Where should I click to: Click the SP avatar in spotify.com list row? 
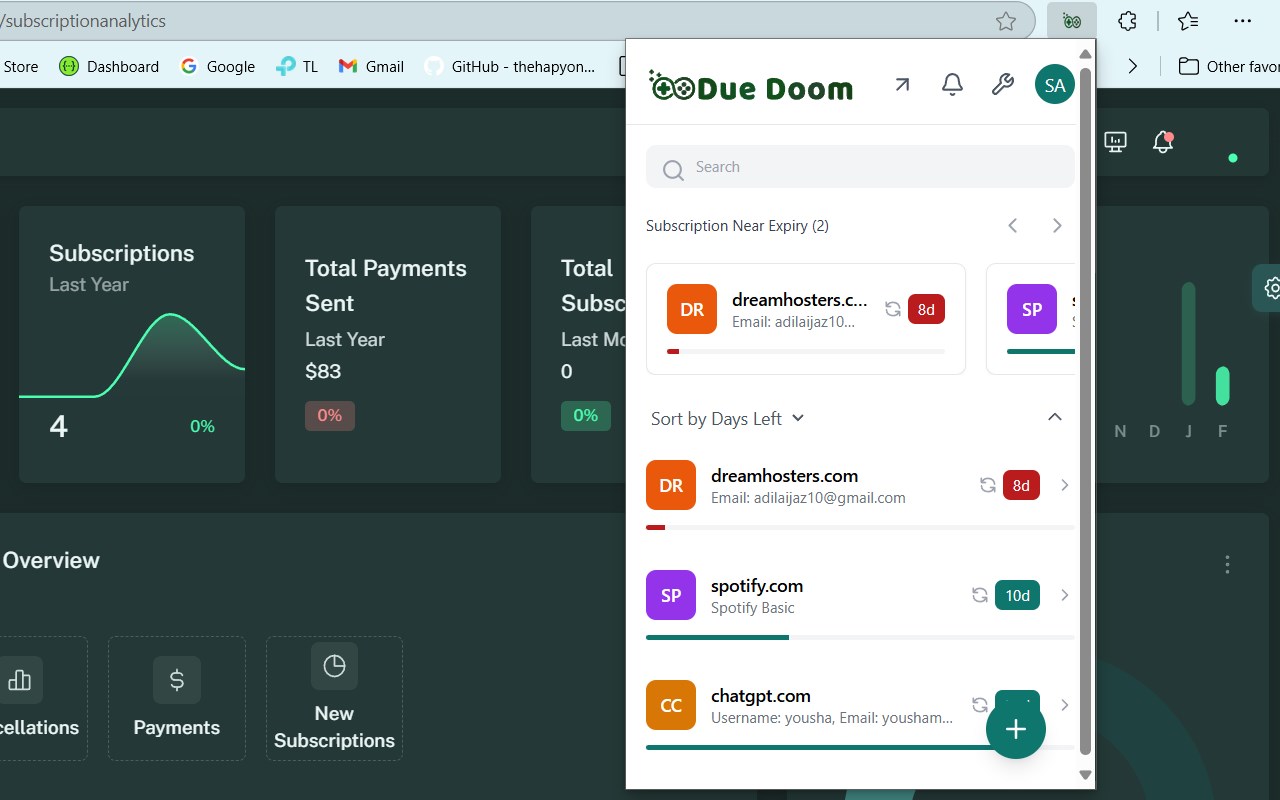tap(671, 595)
